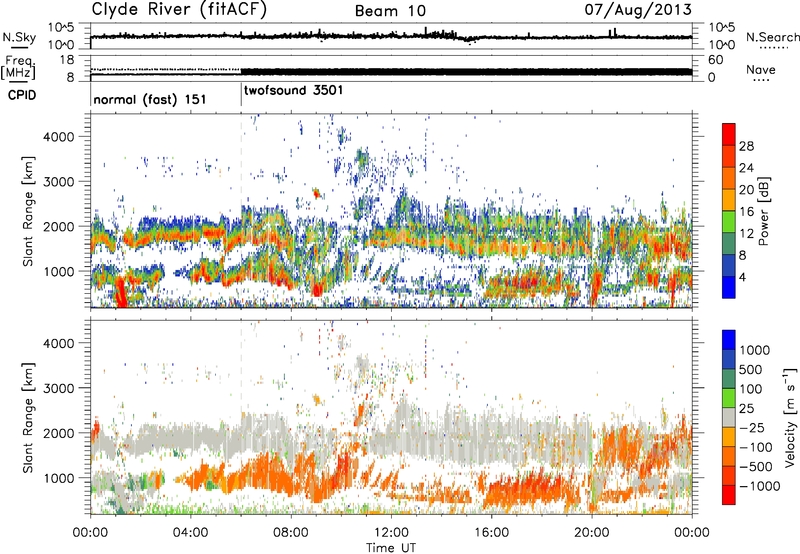Pick the yellow-orange Power segment between 16 and 20
The width and height of the screenshot is (800, 554).
tap(729, 200)
